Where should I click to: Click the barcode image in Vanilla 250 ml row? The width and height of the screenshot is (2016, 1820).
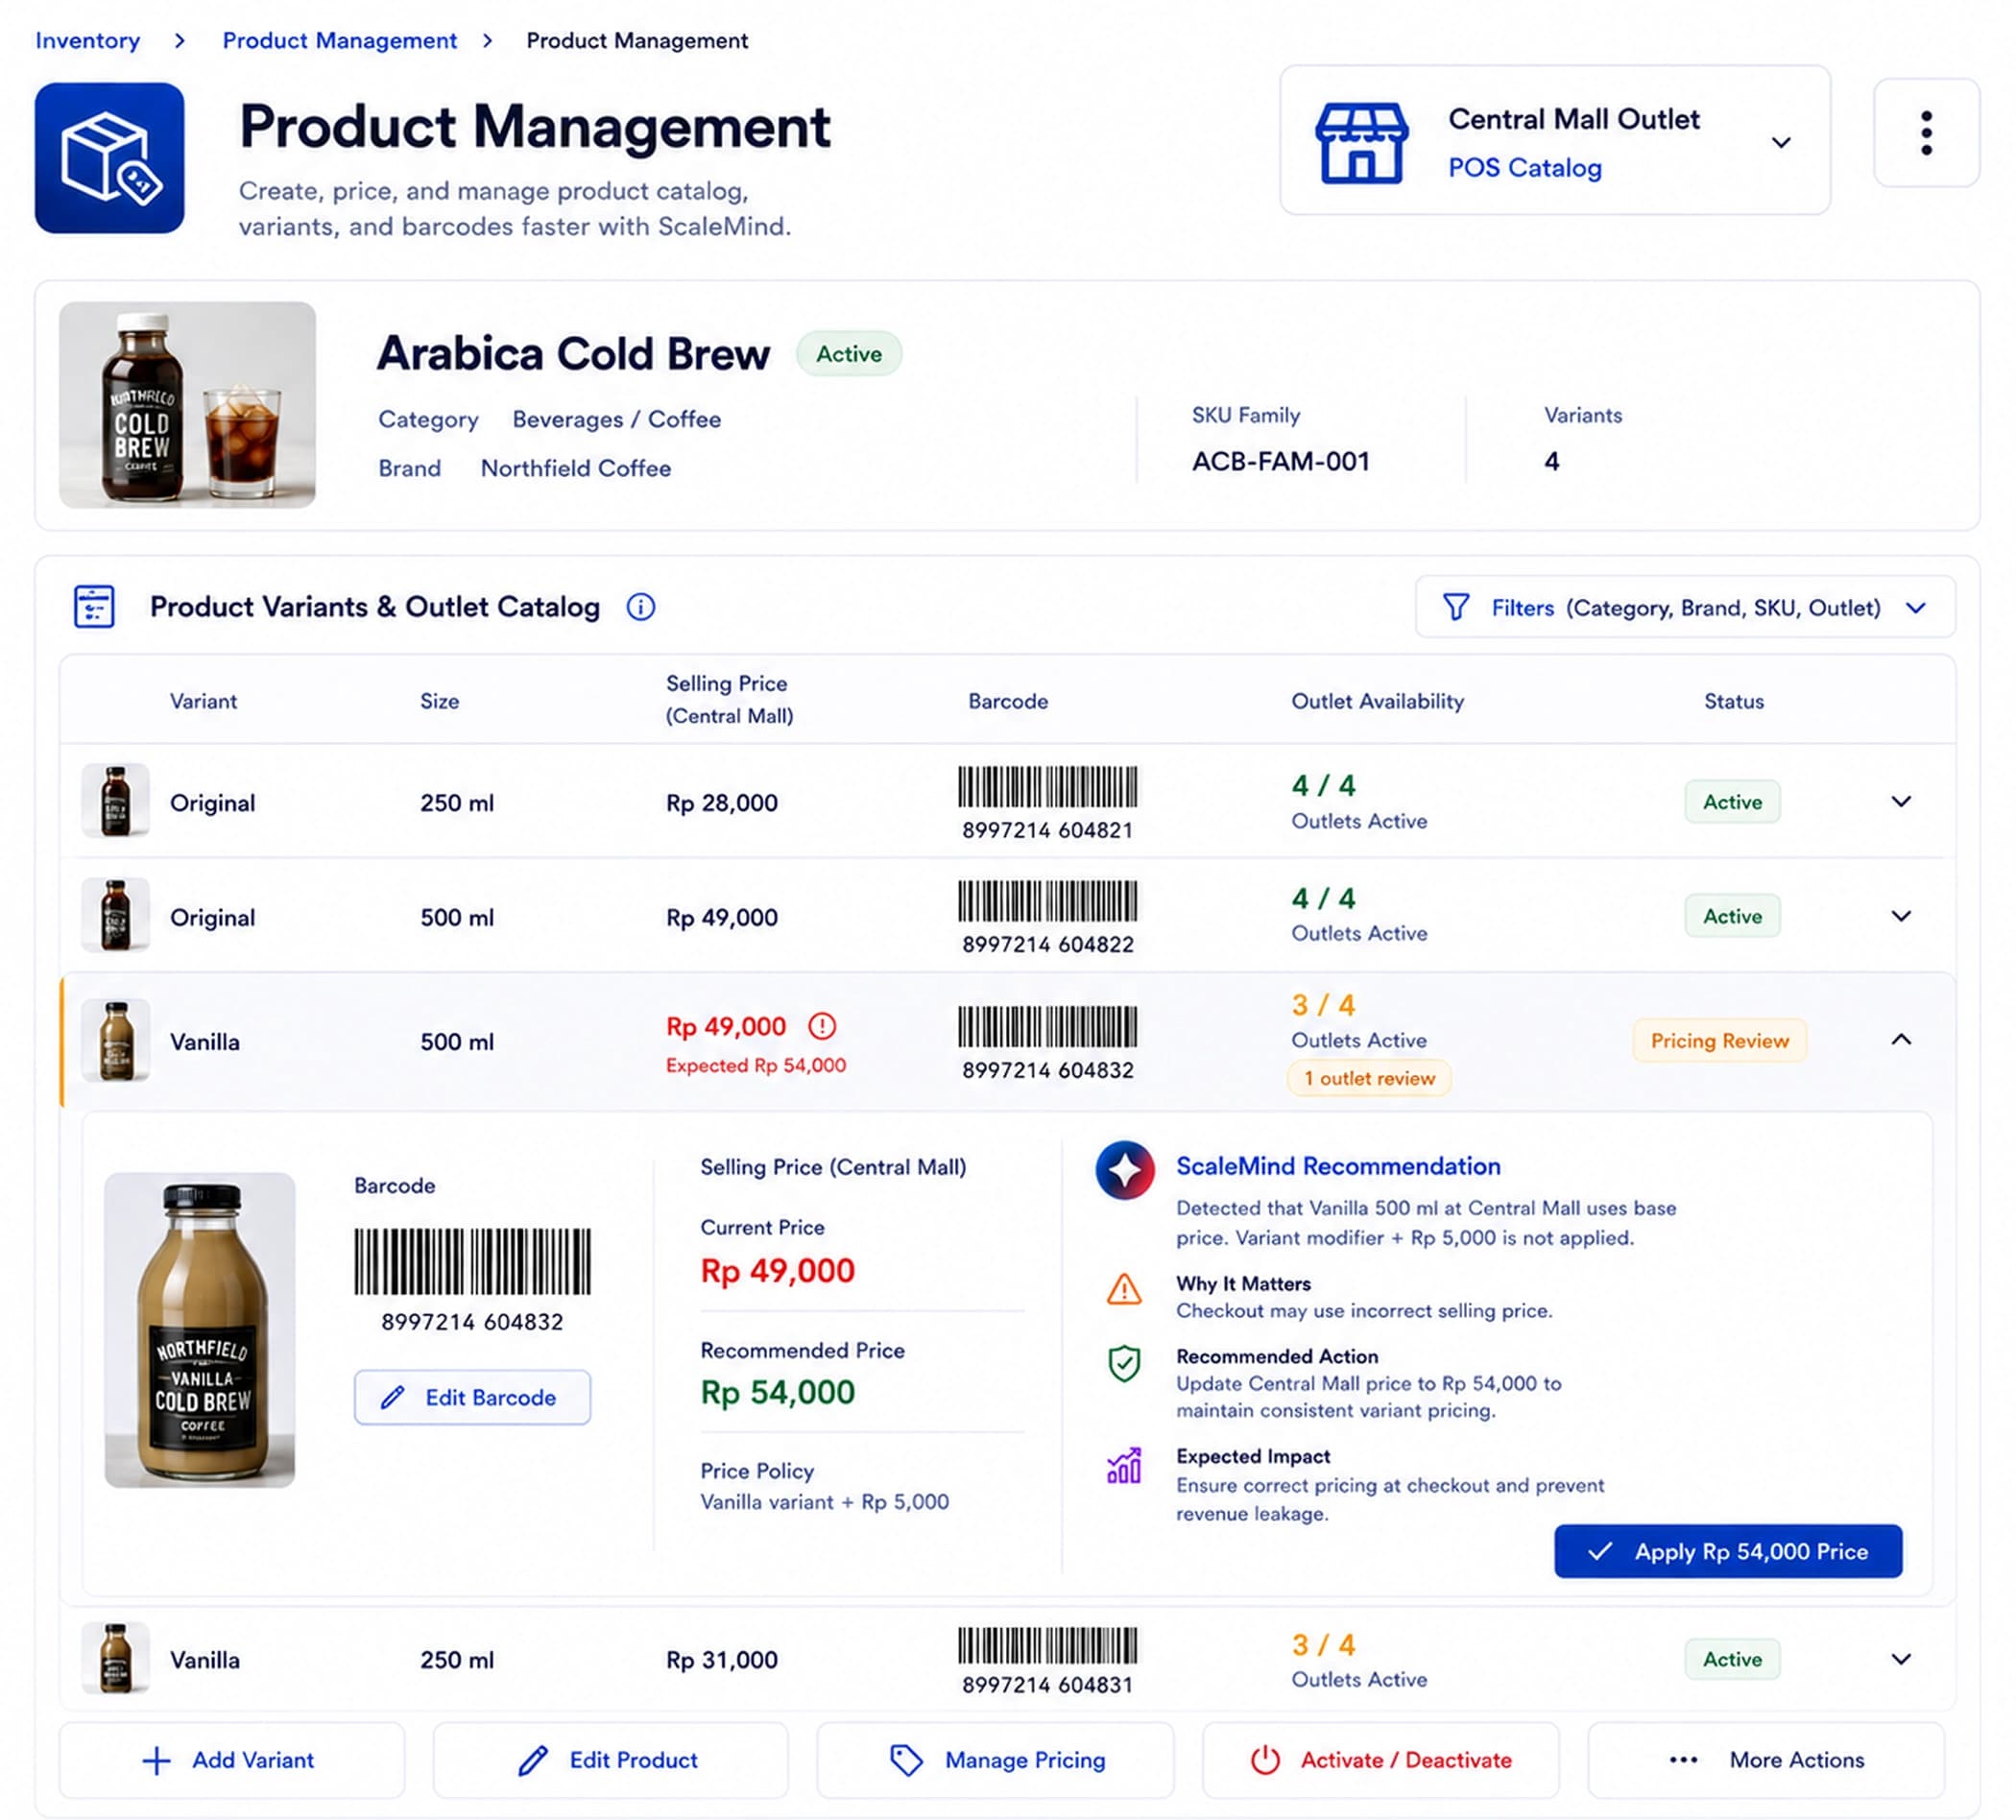(x=1047, y=1645)
